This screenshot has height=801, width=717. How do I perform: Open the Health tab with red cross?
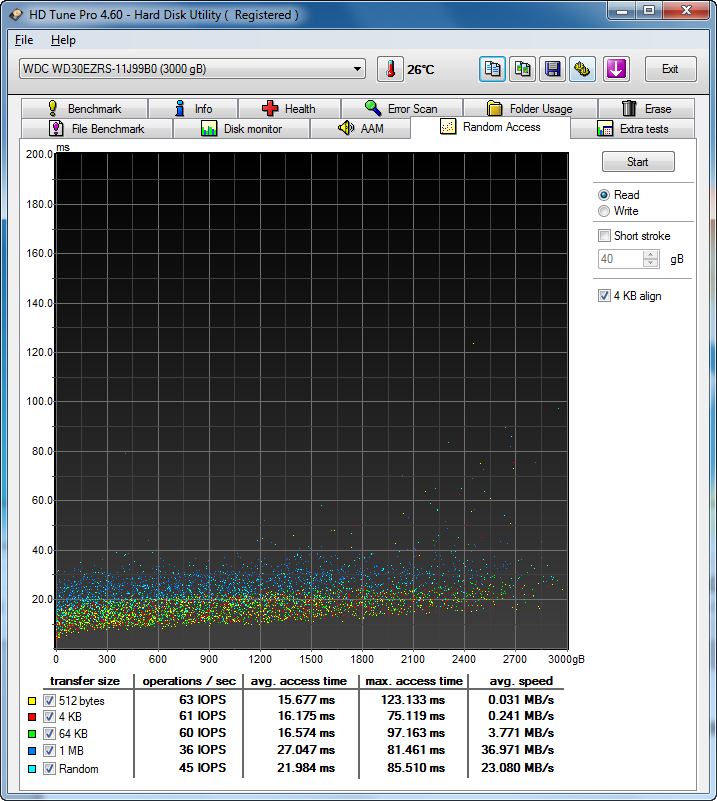(288, 109)
